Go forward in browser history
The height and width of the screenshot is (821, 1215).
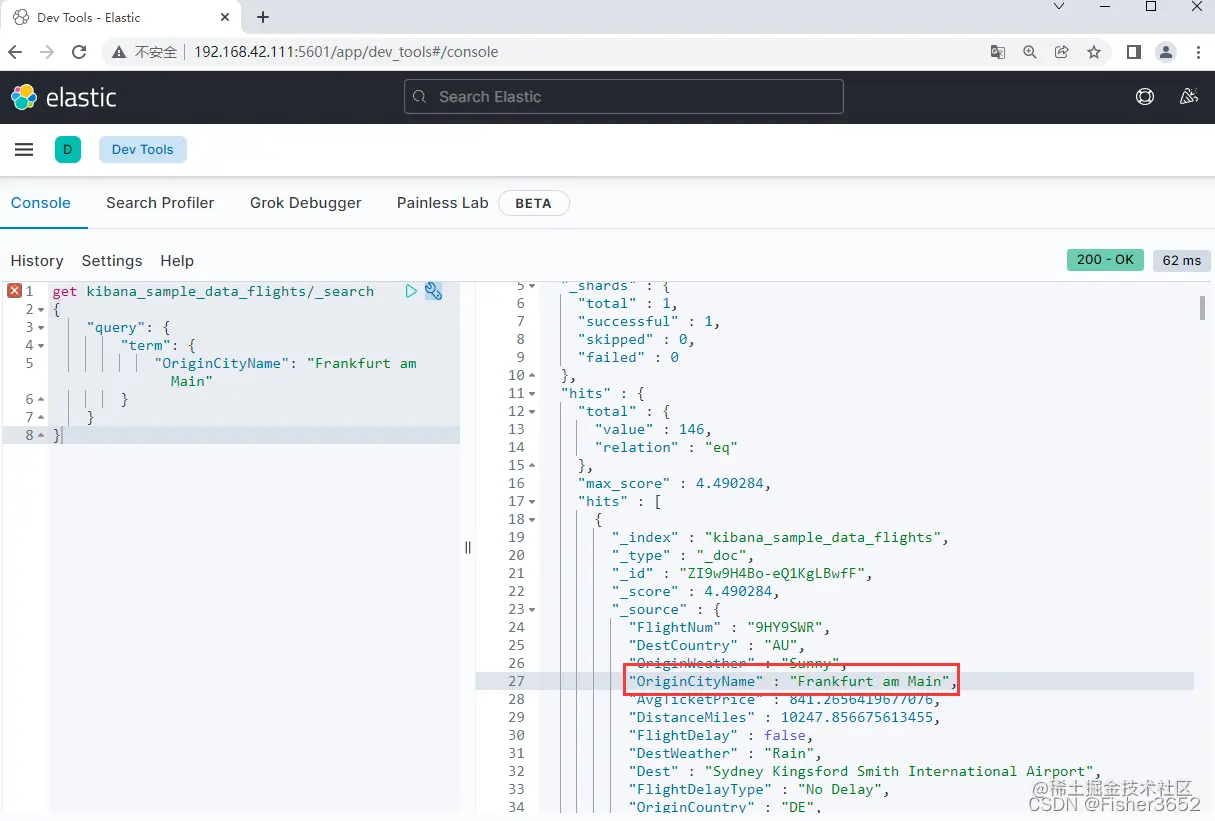tap(47, 52)
